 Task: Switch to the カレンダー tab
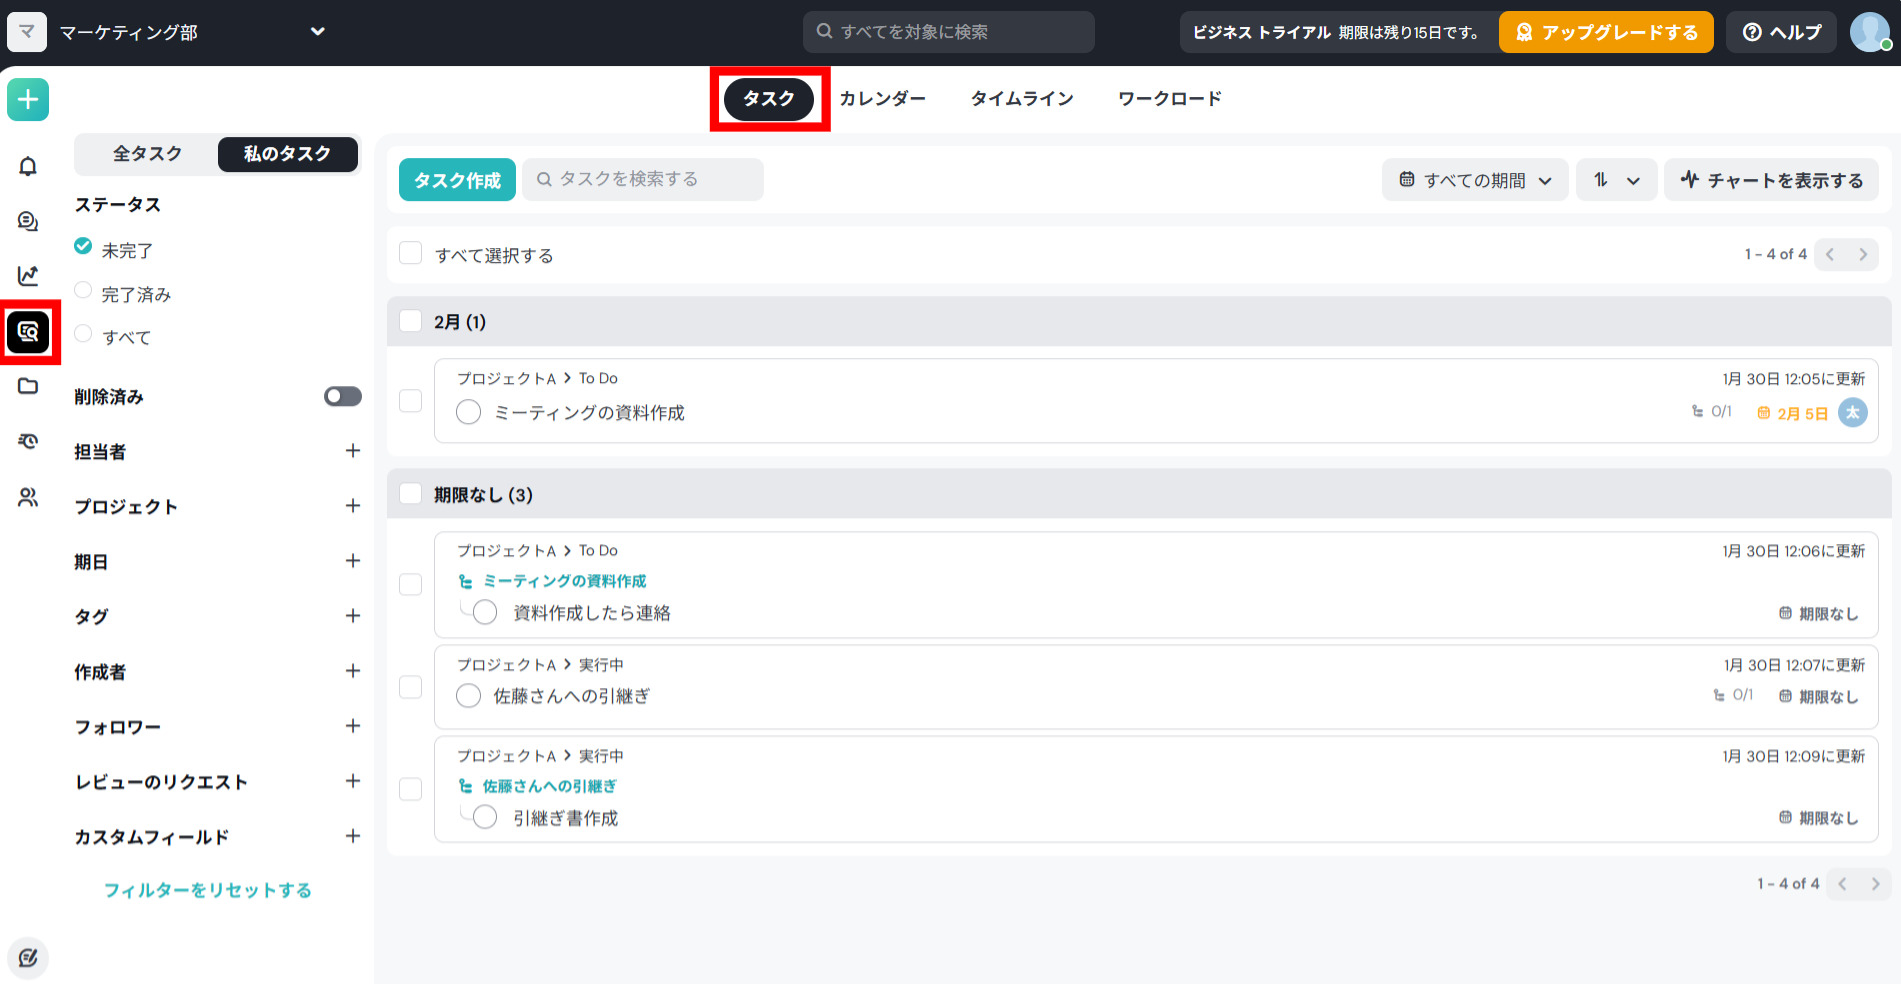881,99
